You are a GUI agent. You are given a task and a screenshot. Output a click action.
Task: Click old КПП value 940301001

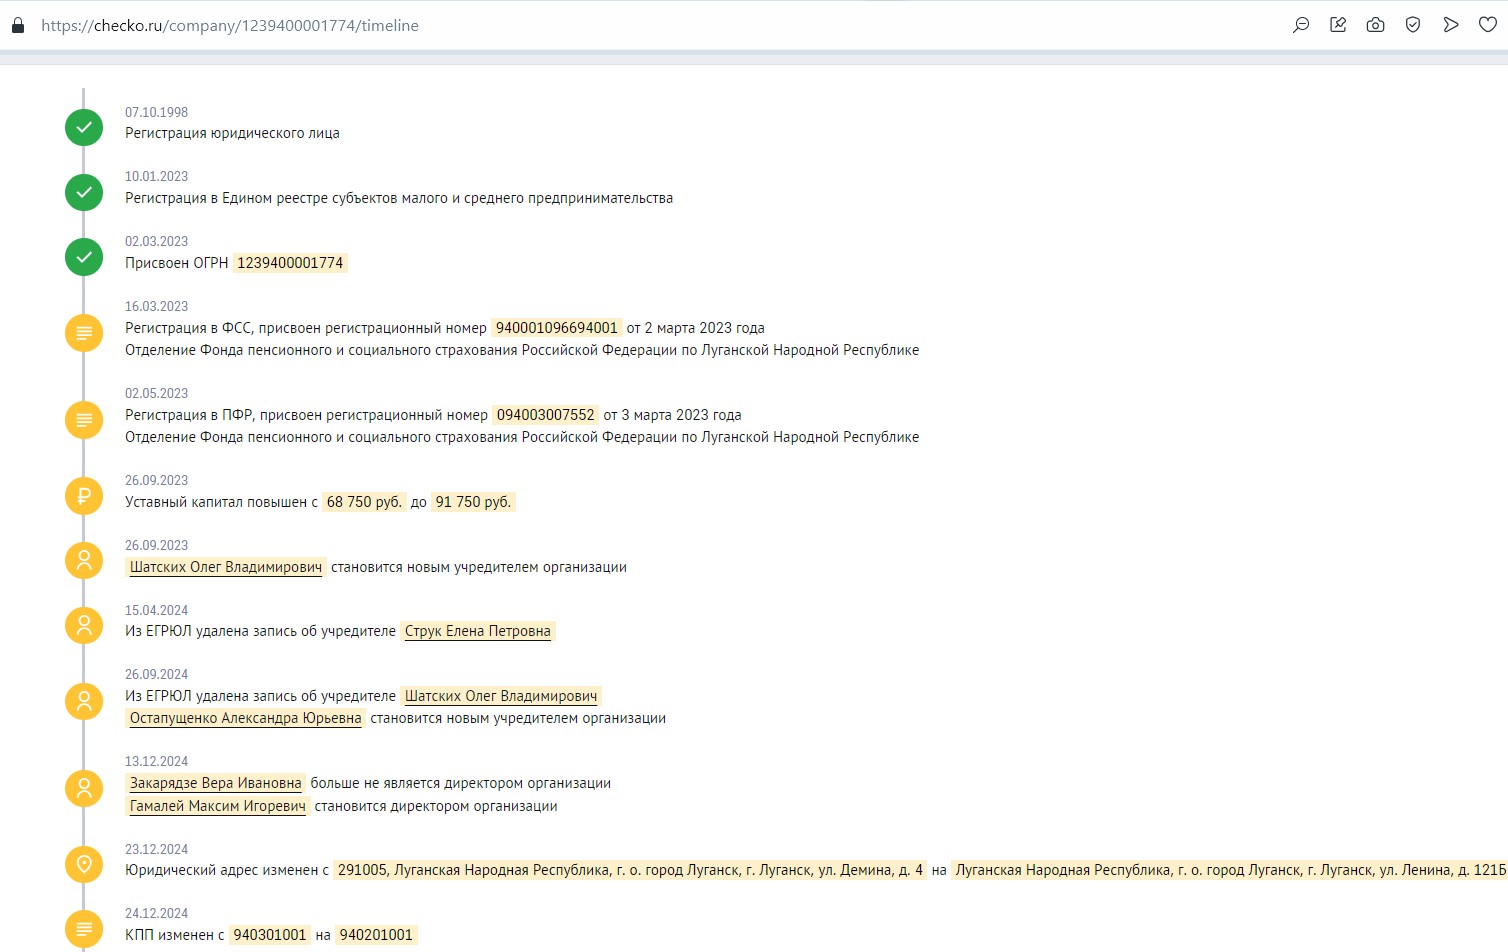click(x=270, y=935)
